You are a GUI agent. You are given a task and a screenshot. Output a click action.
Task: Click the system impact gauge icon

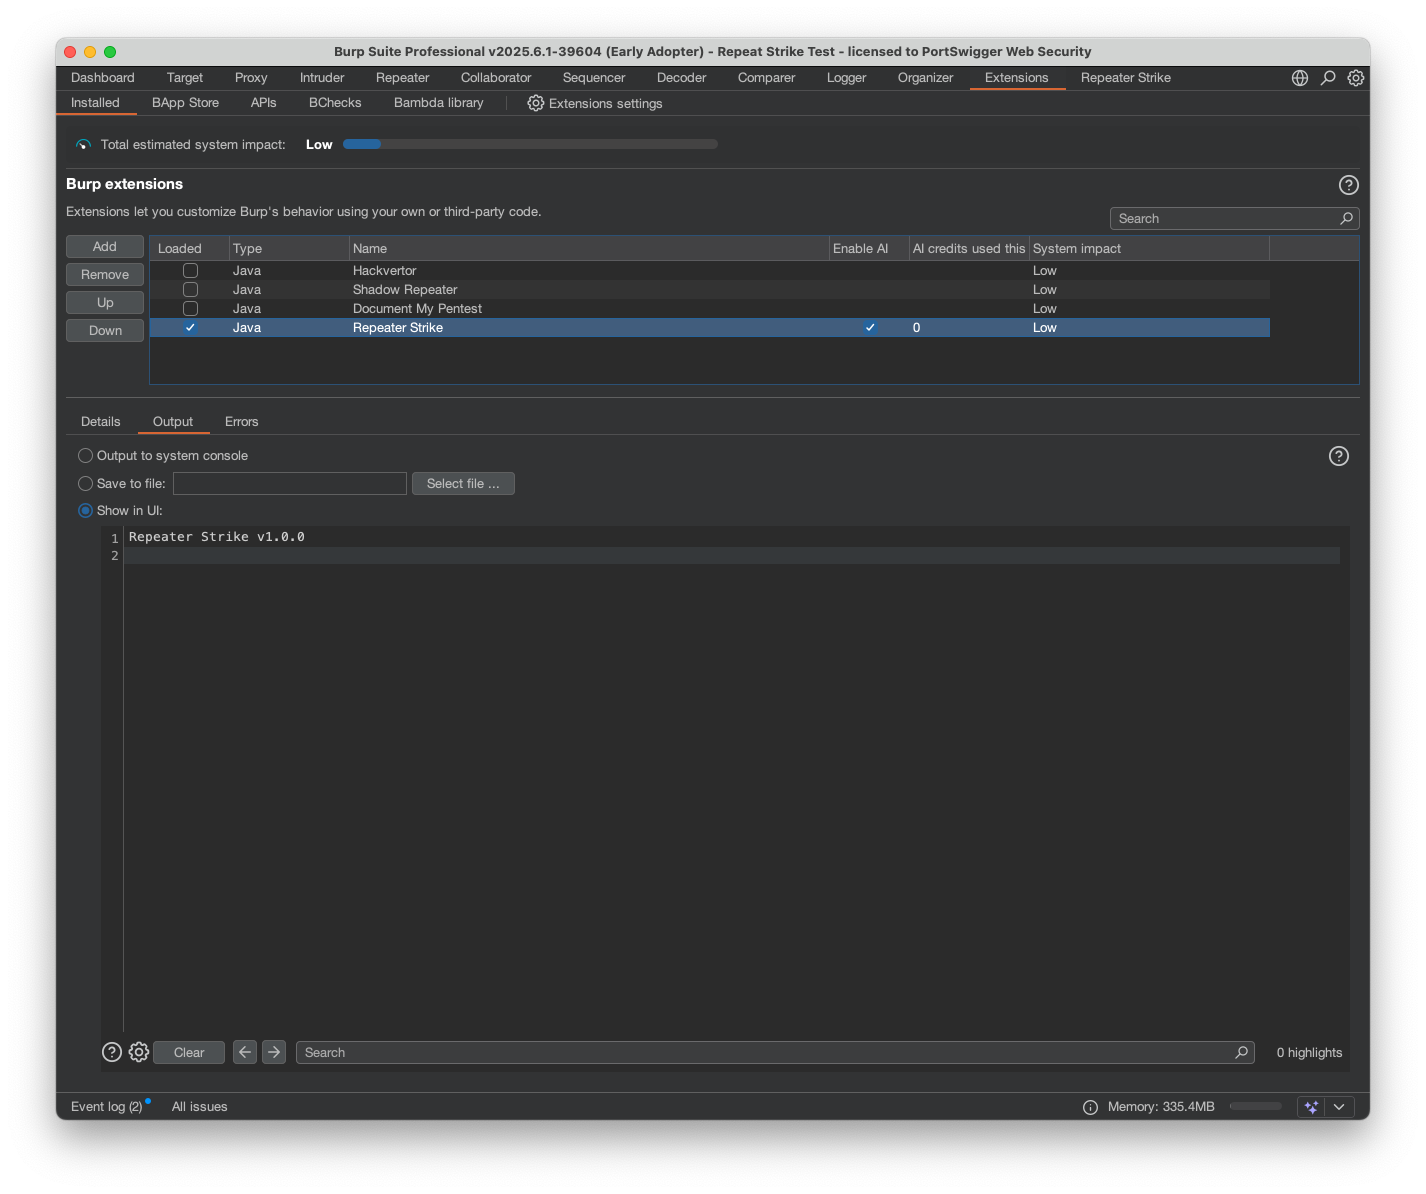click(84, 145)
